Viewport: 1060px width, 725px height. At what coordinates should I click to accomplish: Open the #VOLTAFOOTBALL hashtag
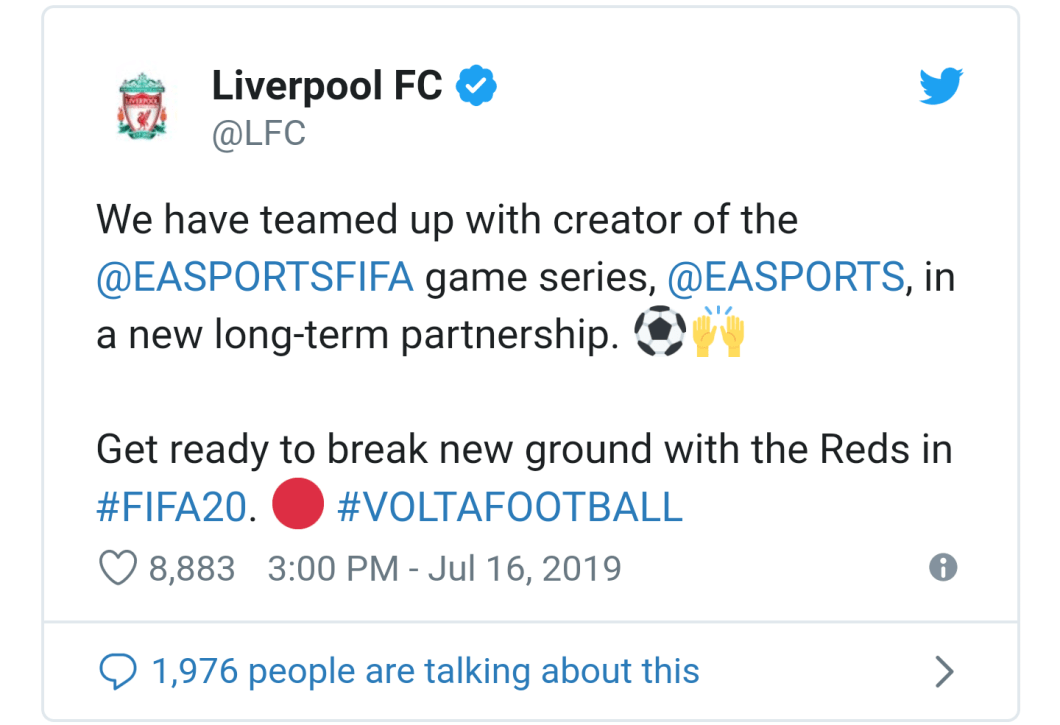point(510,508)
